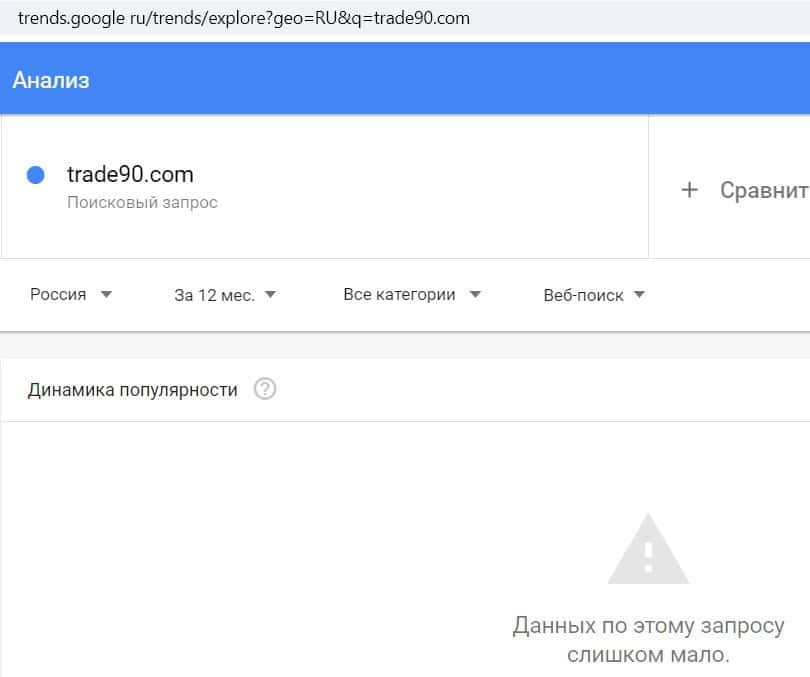Screen dimensions: 810x677
Task: Expand the arrow beside За 12 мес.
Action: pos(270,295)
